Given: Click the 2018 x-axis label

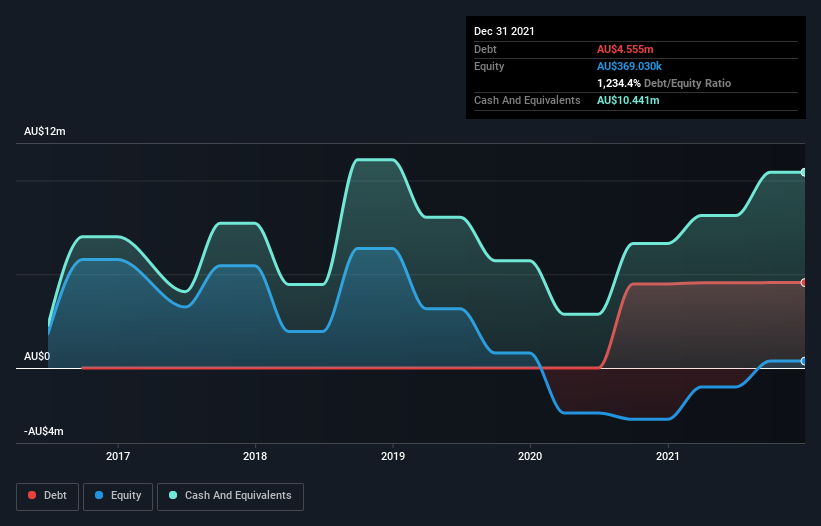Looking at the screenshot, I should [255, 456].
